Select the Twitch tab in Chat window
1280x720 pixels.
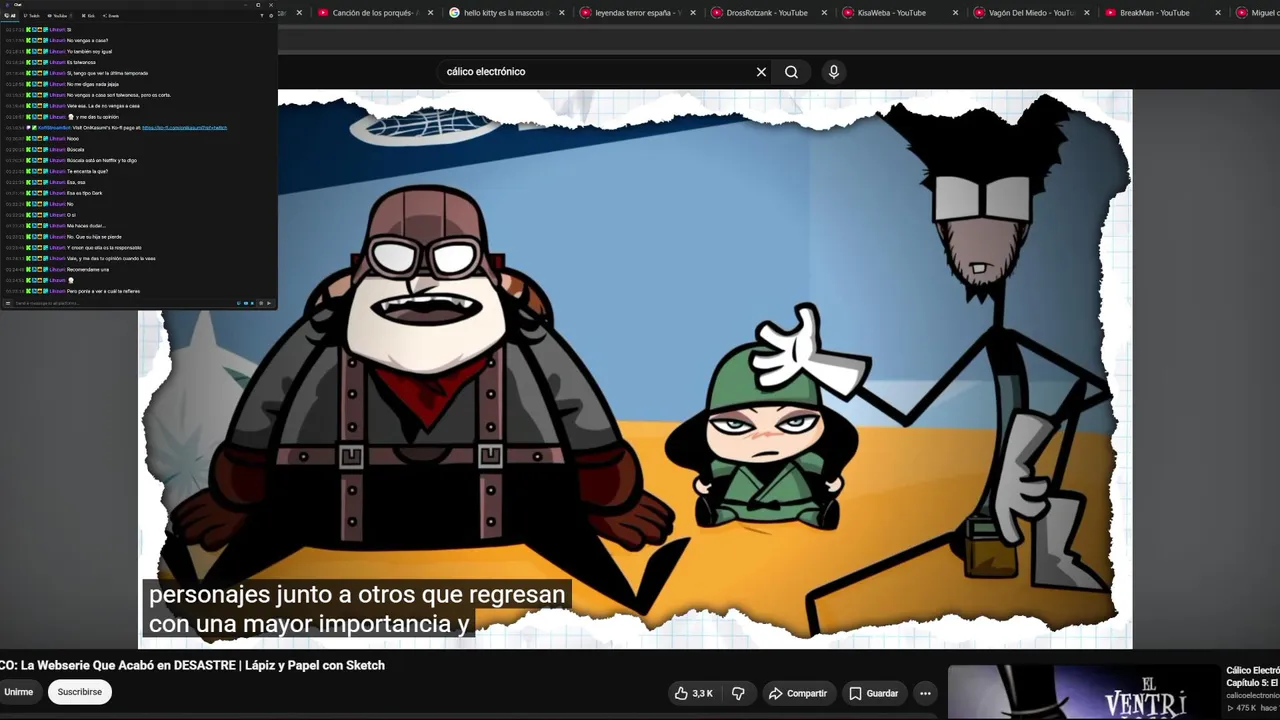(x=32, y=16)
